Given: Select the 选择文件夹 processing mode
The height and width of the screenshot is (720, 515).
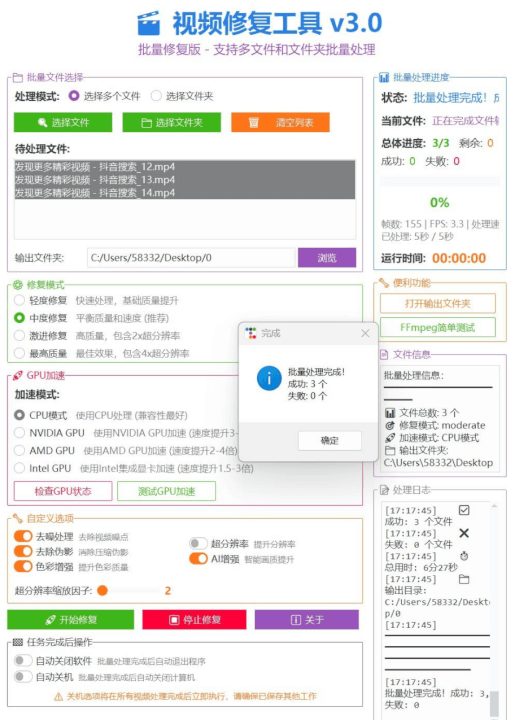Looking at the screenshot, I should [x=157, y=96].
